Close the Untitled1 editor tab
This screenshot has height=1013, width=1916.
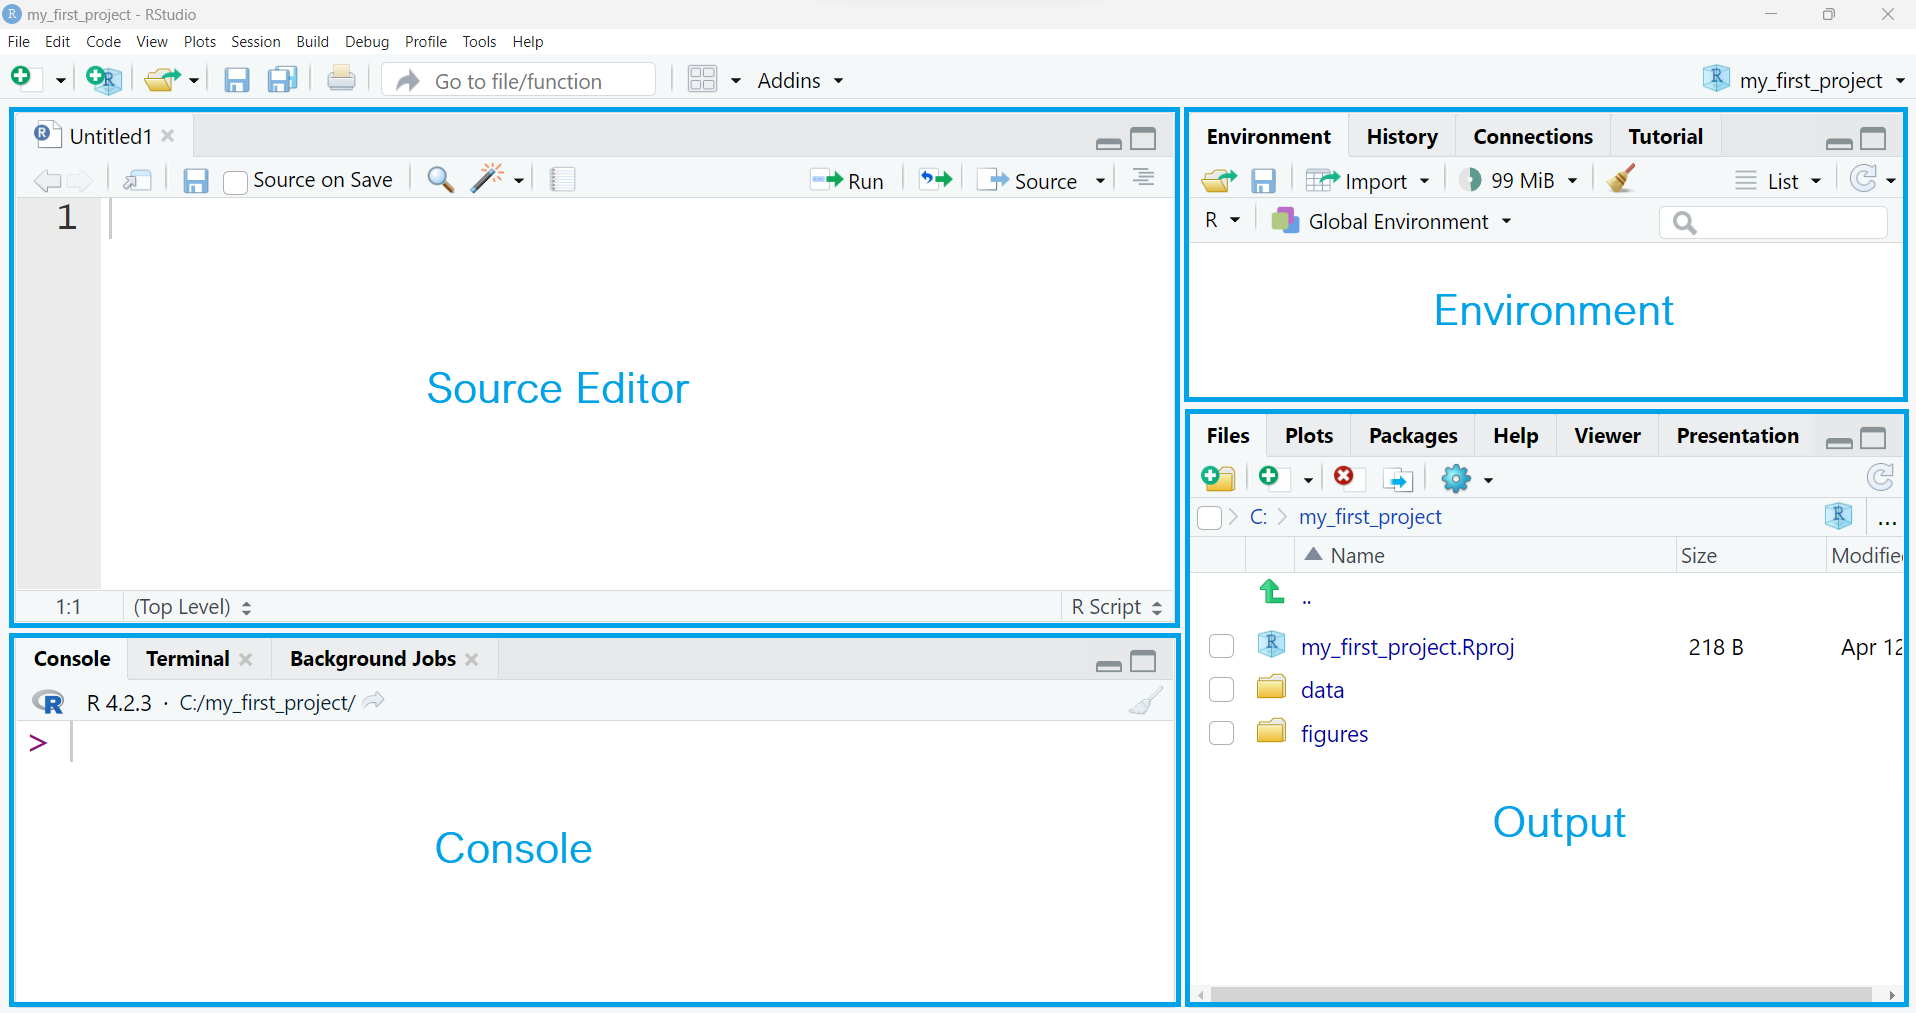tap(168, 136)
